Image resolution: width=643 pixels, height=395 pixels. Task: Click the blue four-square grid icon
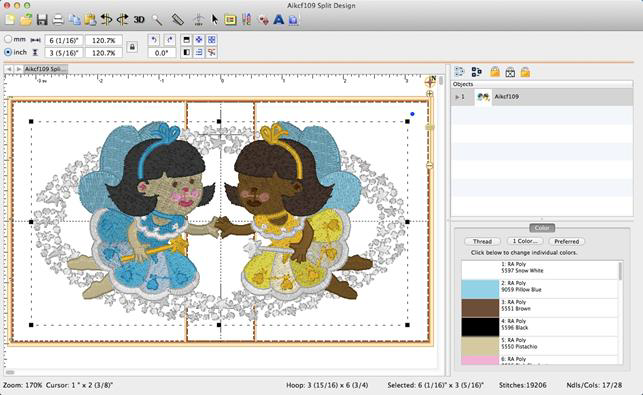click(x=212, y=40)
